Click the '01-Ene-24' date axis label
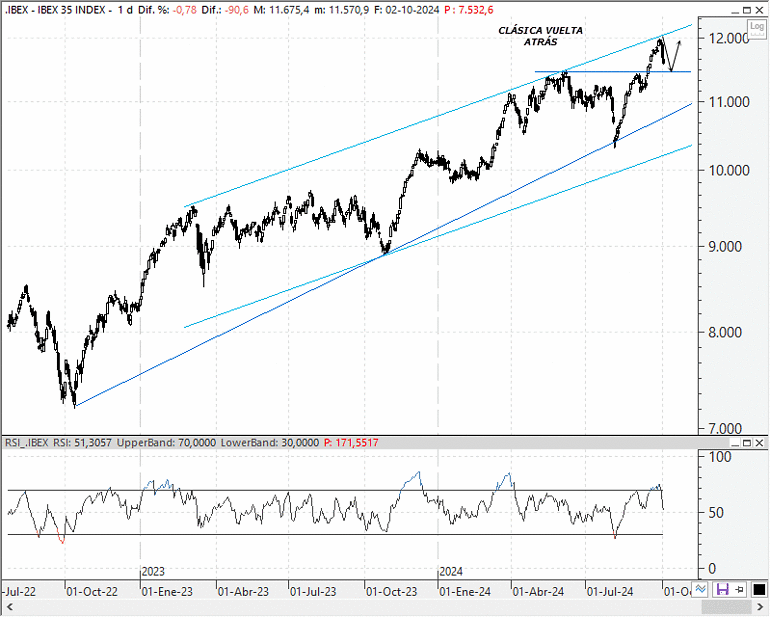 (x=465, y=591)
